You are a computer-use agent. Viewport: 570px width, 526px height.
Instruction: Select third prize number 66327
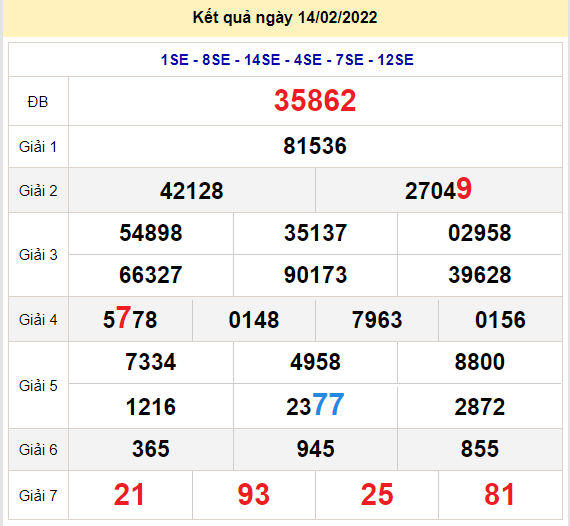tap(151, 275)
